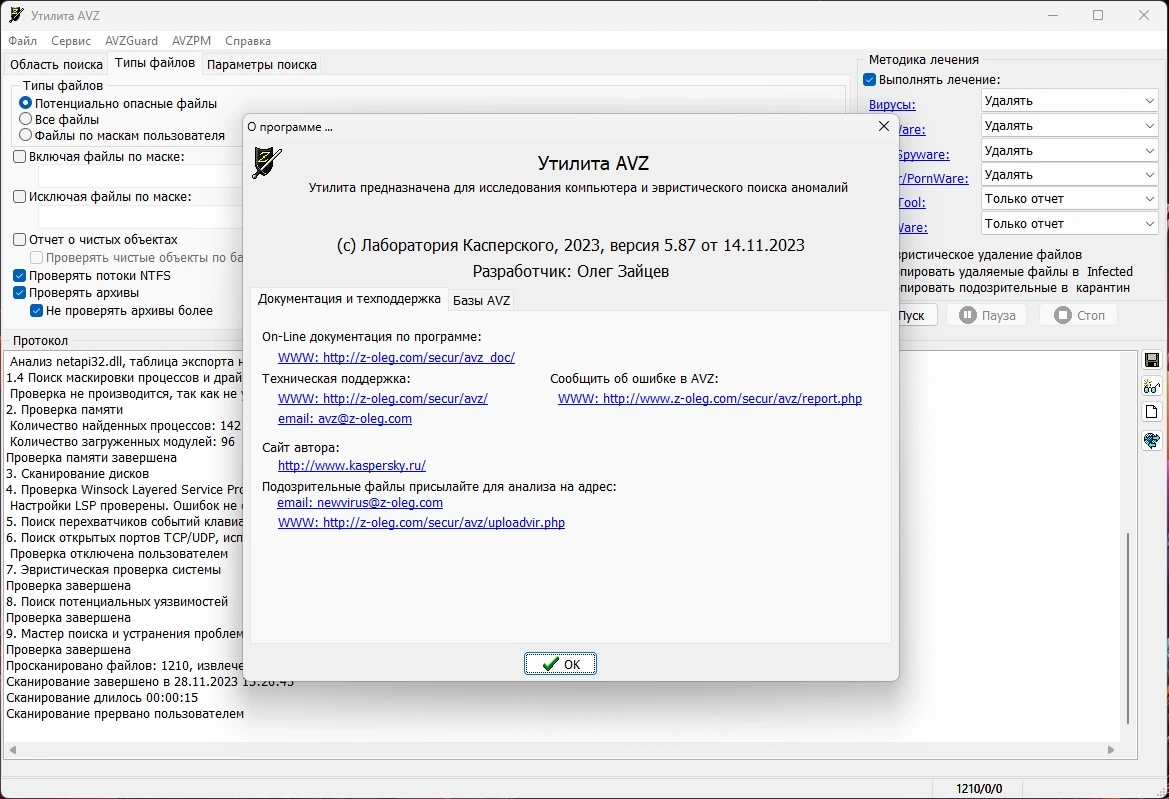Check the Отчет о чистых объектах box
The width and height of the screenshot is (1169, 799).
20,239
